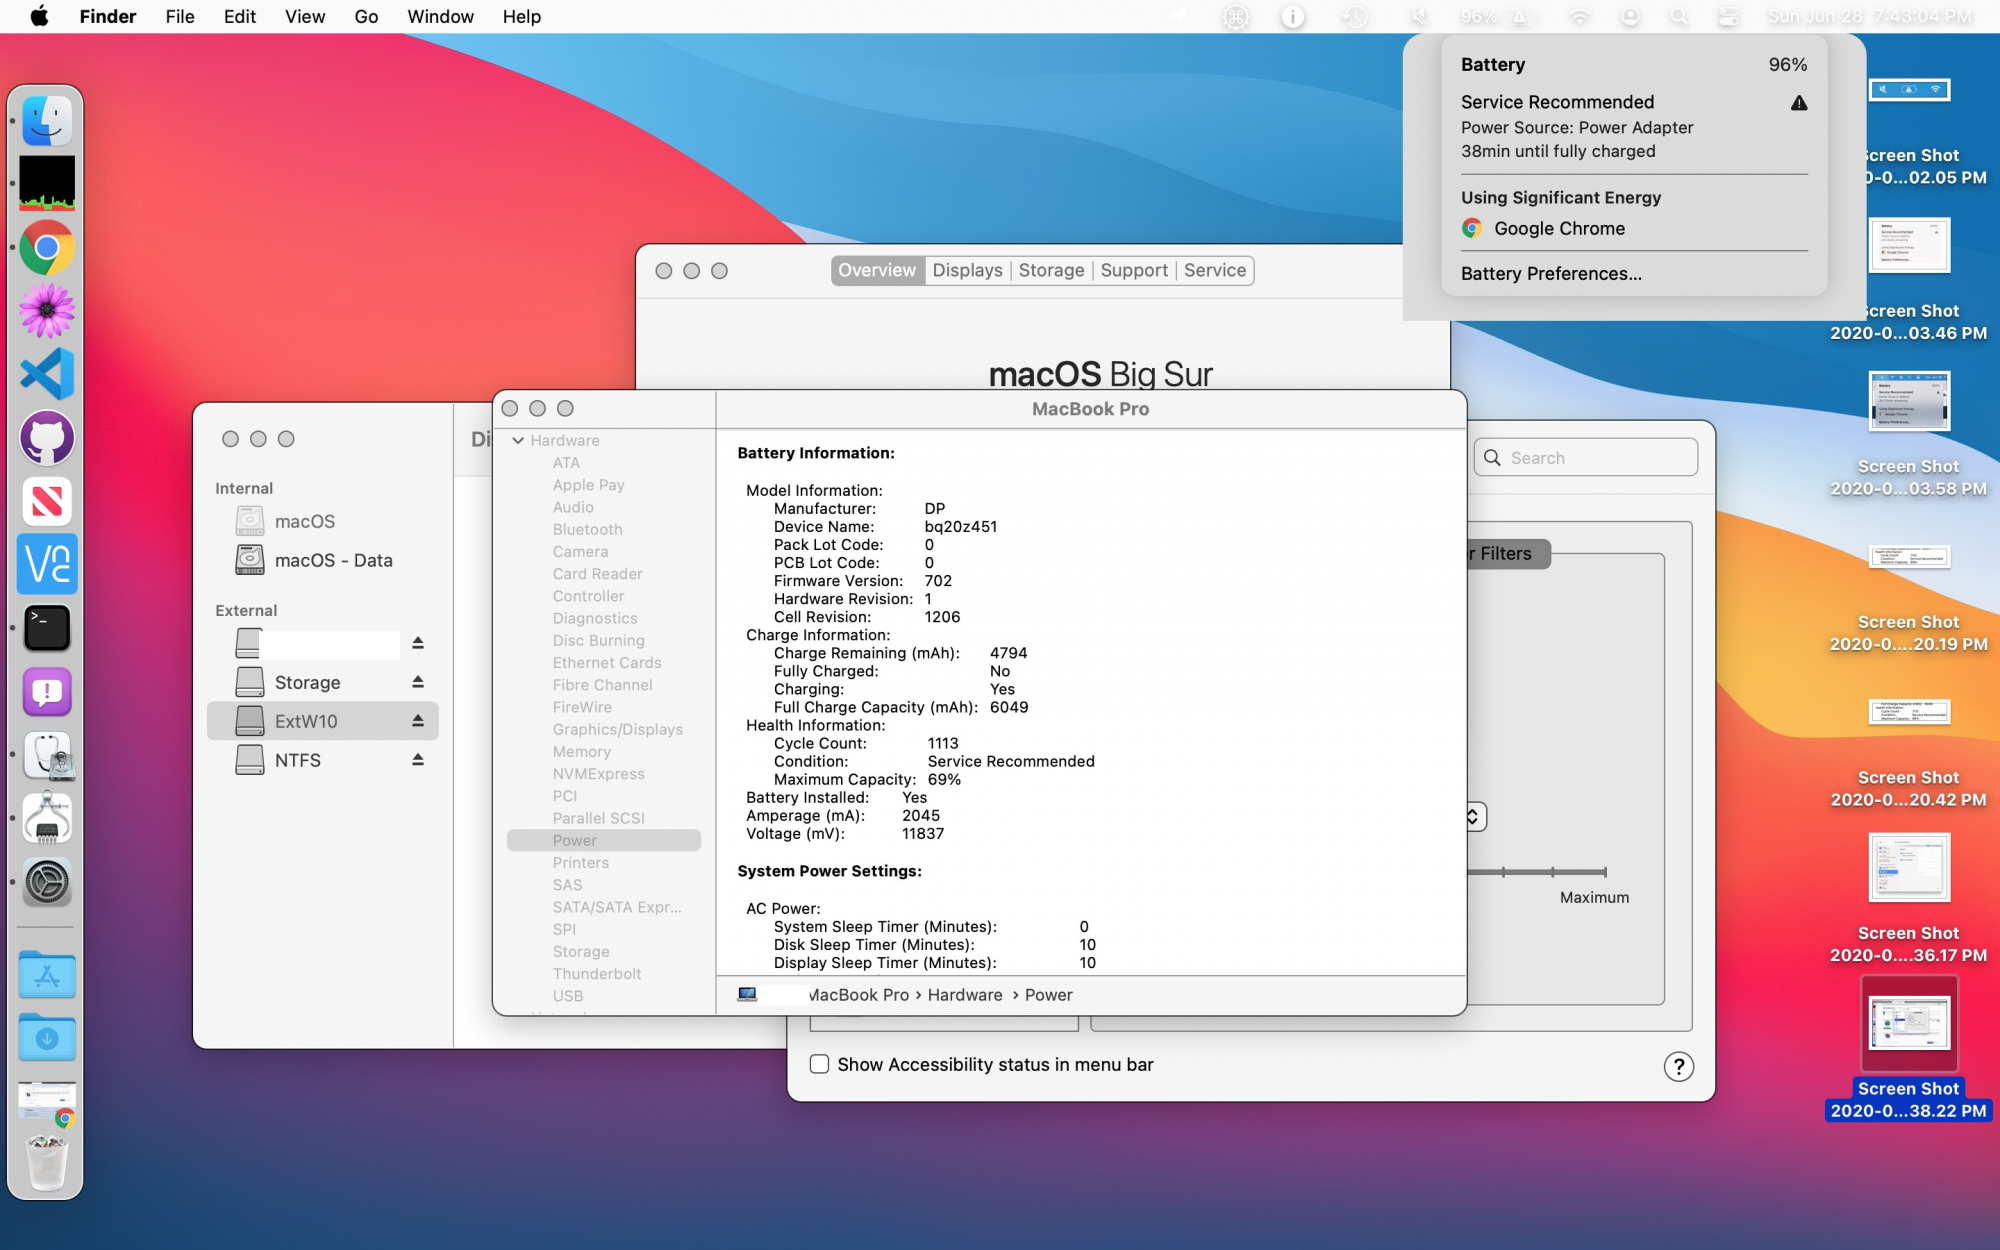Click the help question mark button

coord(1679,1067)
